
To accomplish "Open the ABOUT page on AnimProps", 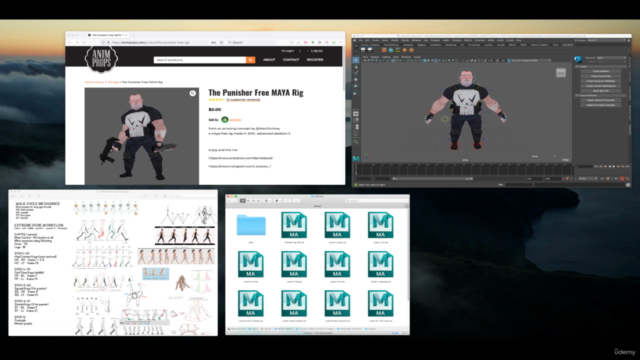I will (269, 60).
